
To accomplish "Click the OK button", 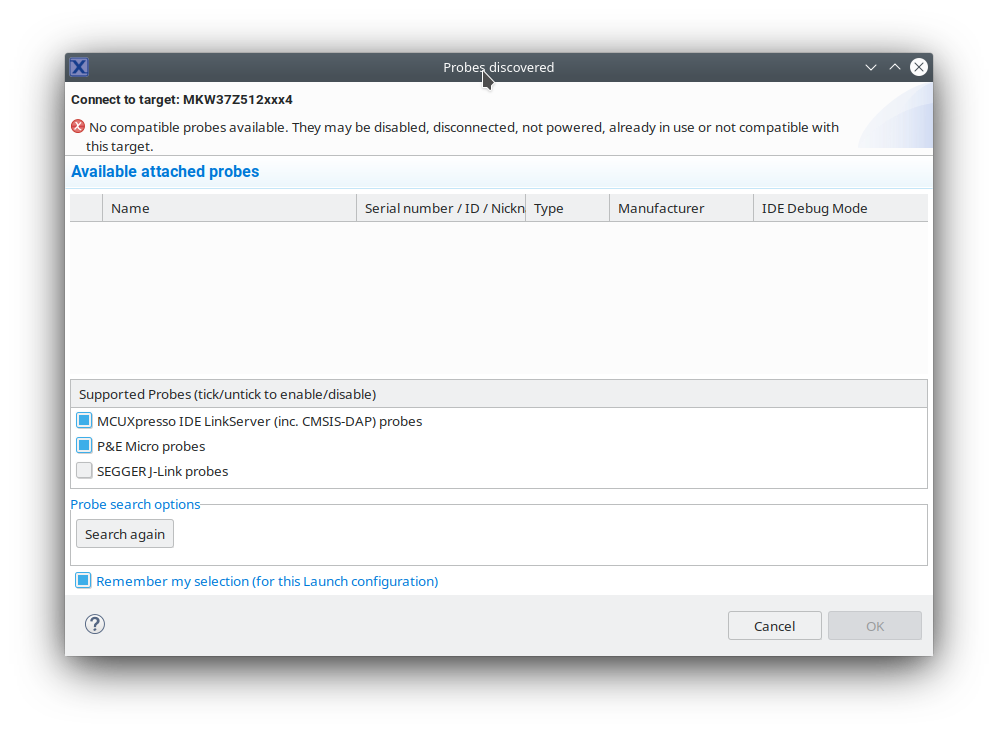I will point(875,626).
